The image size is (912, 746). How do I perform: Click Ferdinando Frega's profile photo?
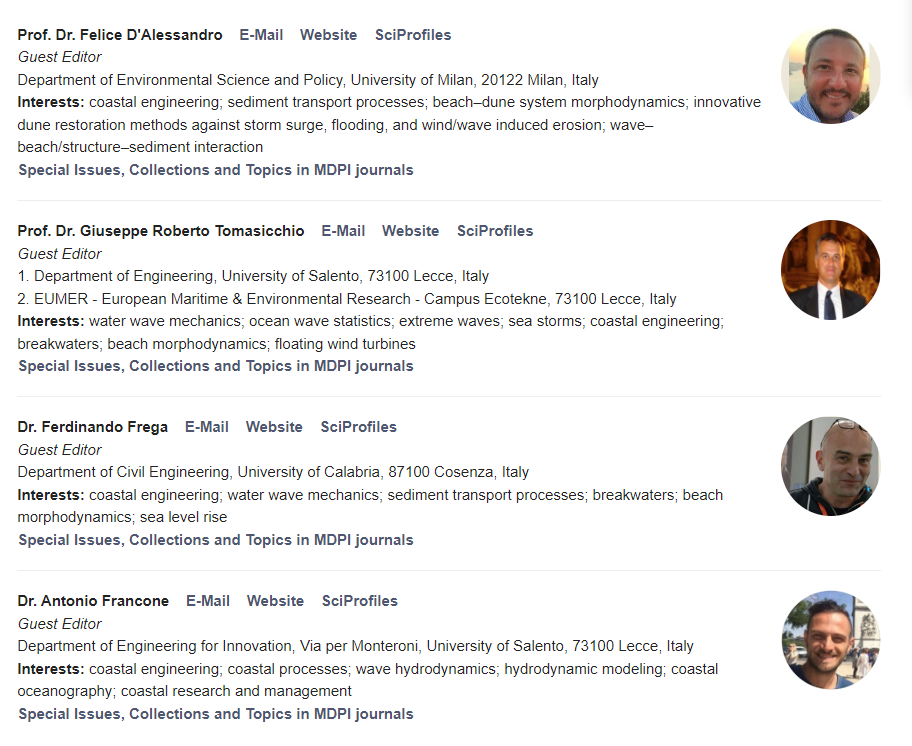pyautogui.click(x=831, y=466)
